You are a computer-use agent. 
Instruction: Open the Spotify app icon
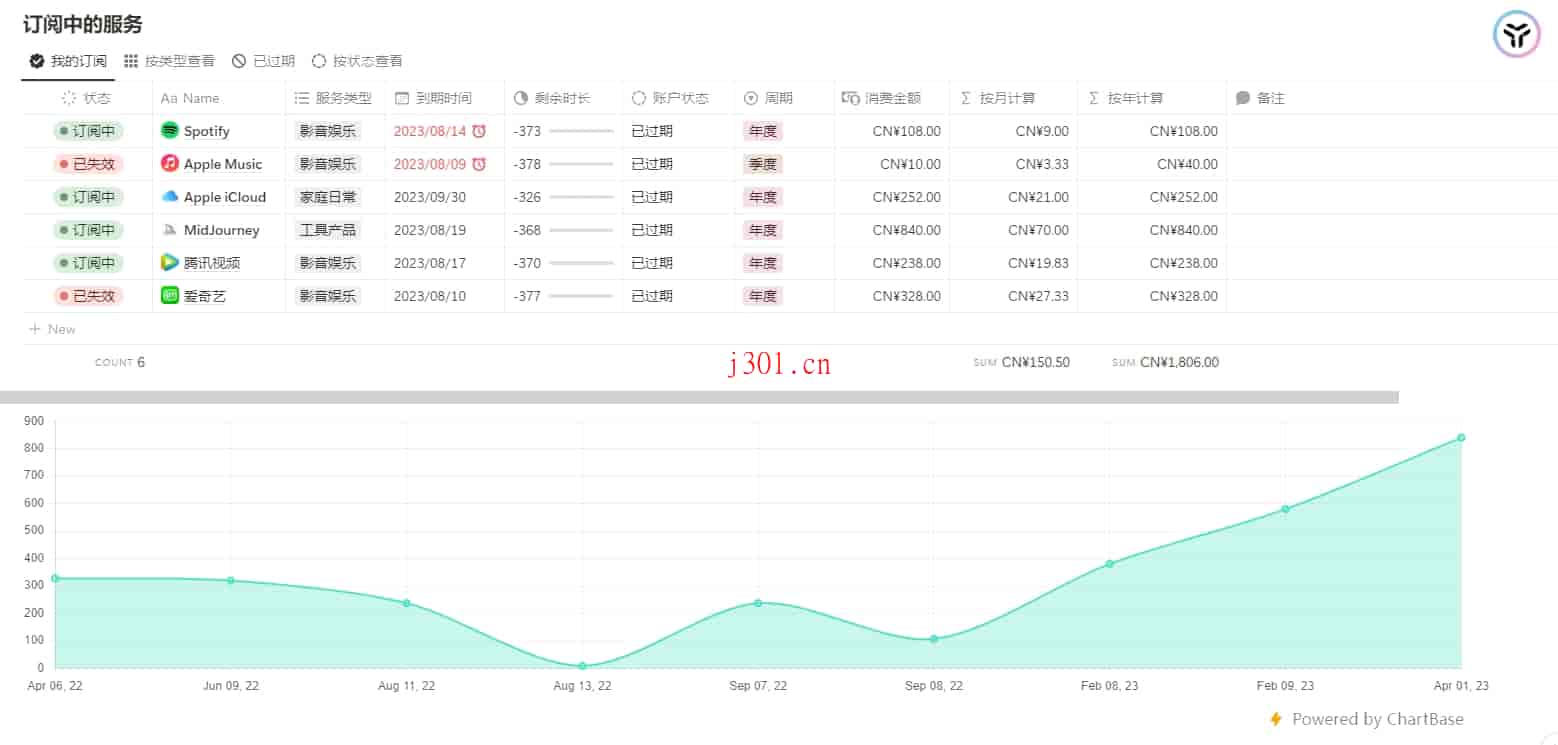coord(170,131)
